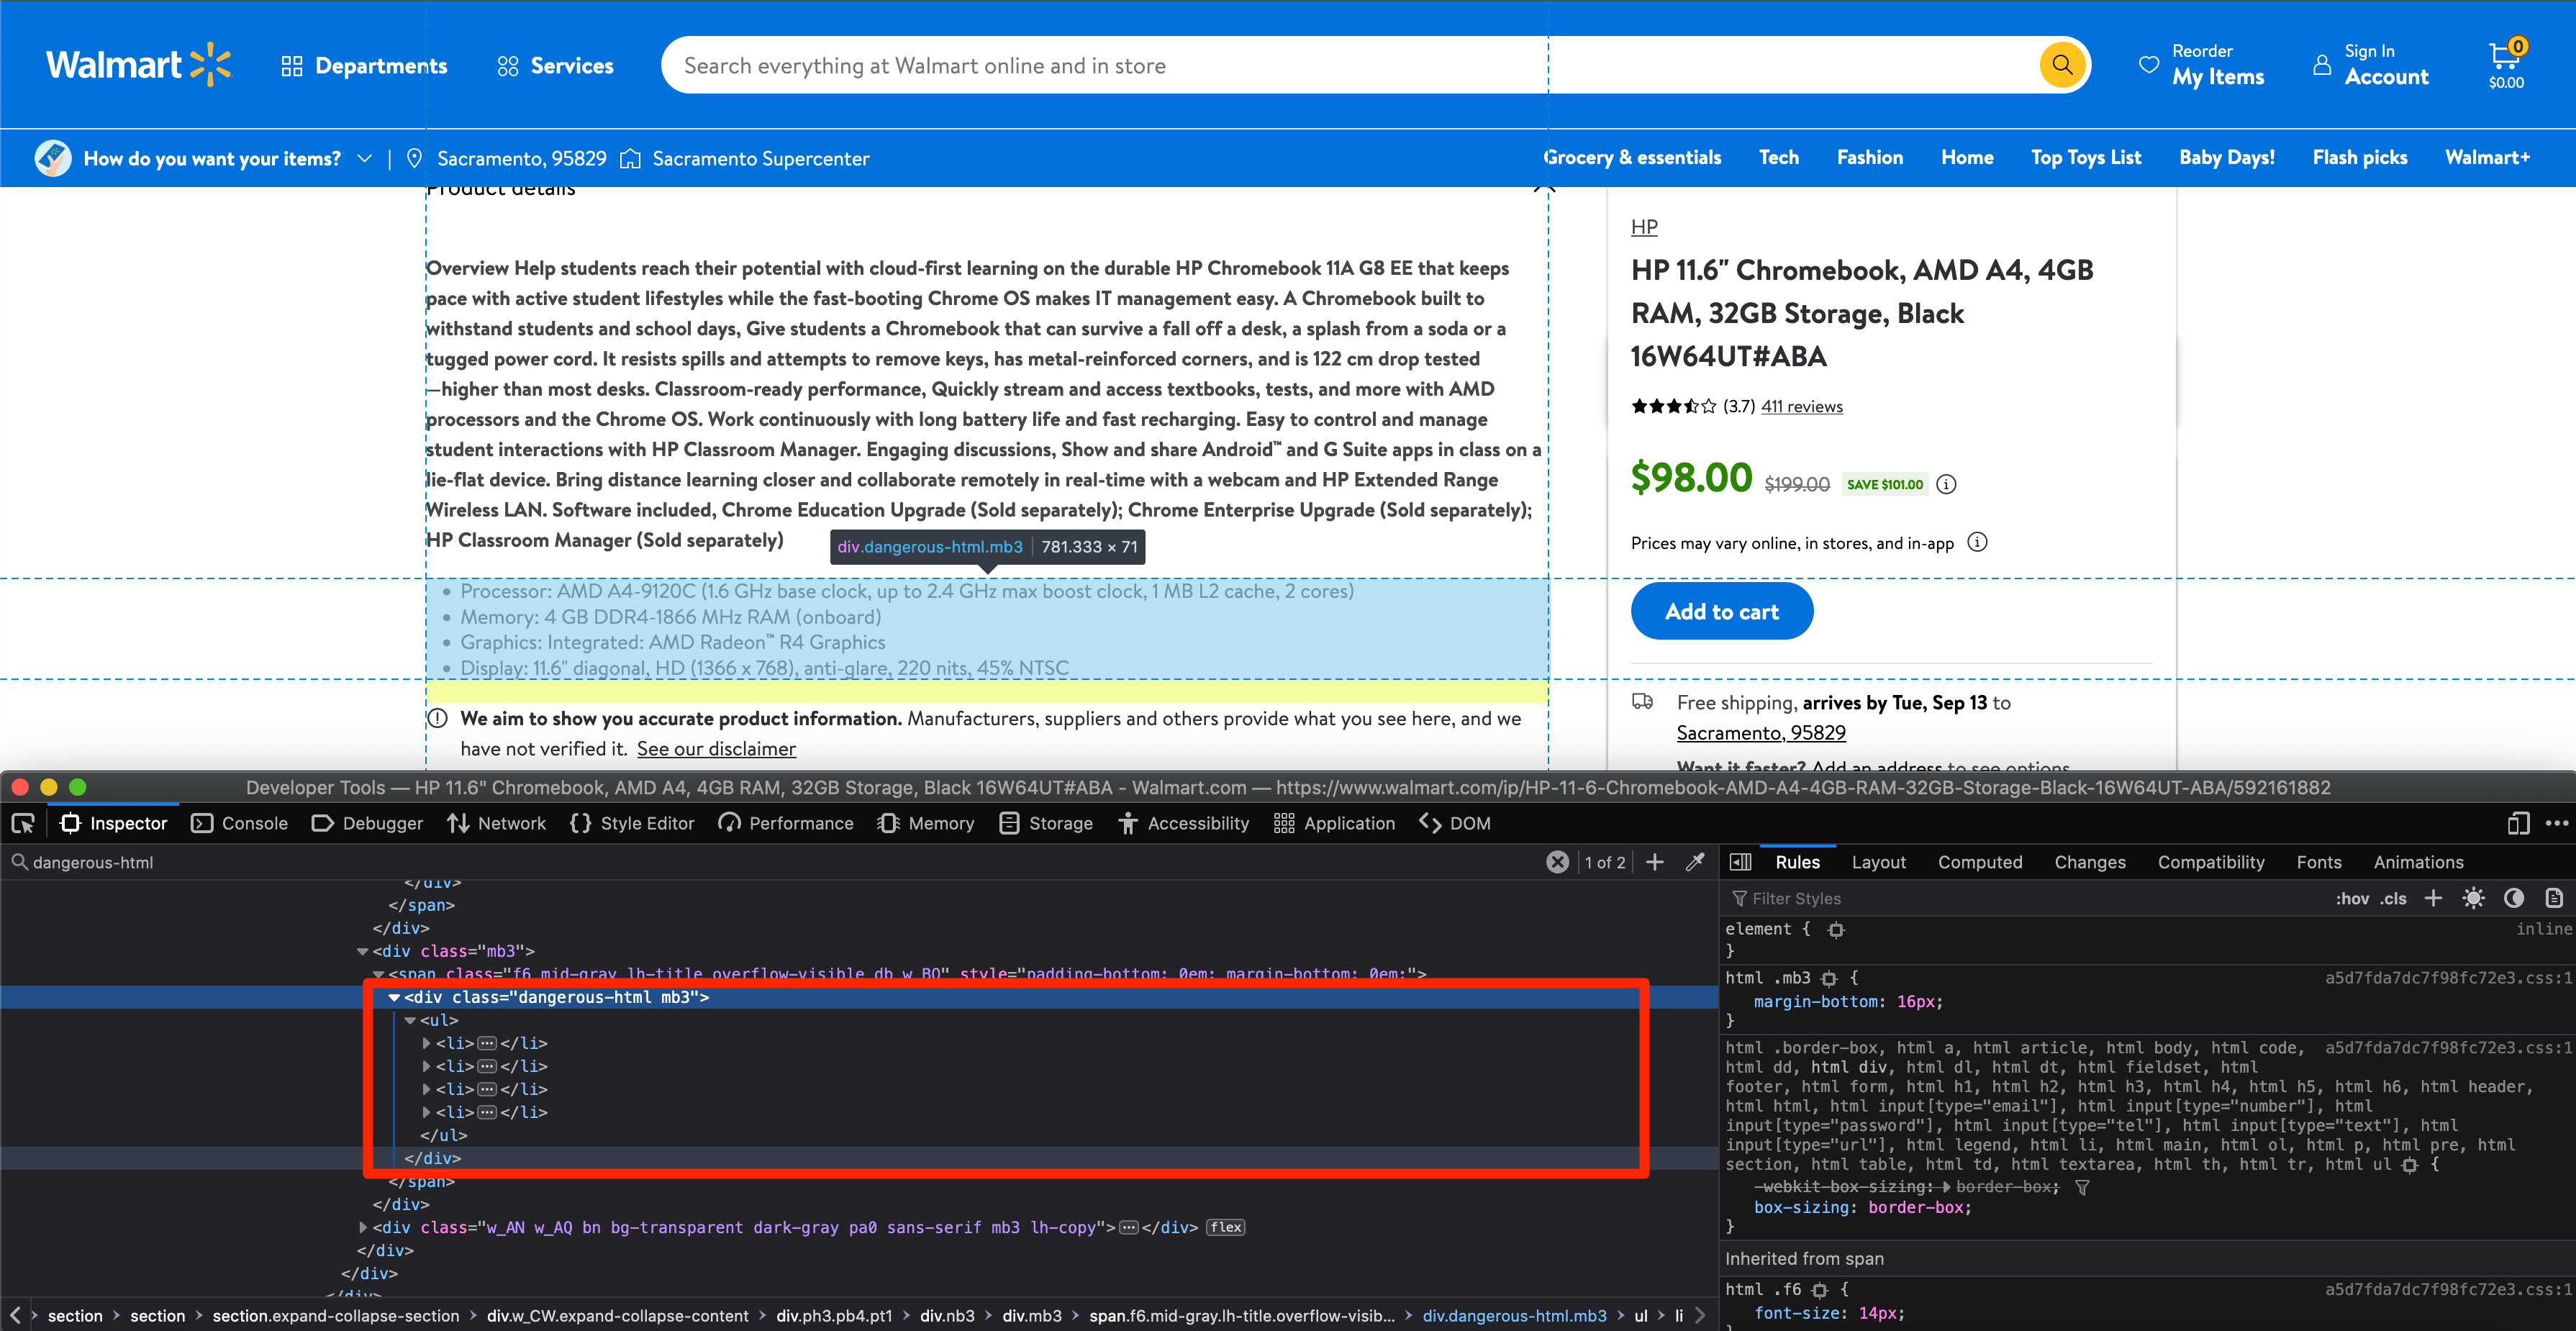Collapse the ul node in the markup tree

[410, 1020]
